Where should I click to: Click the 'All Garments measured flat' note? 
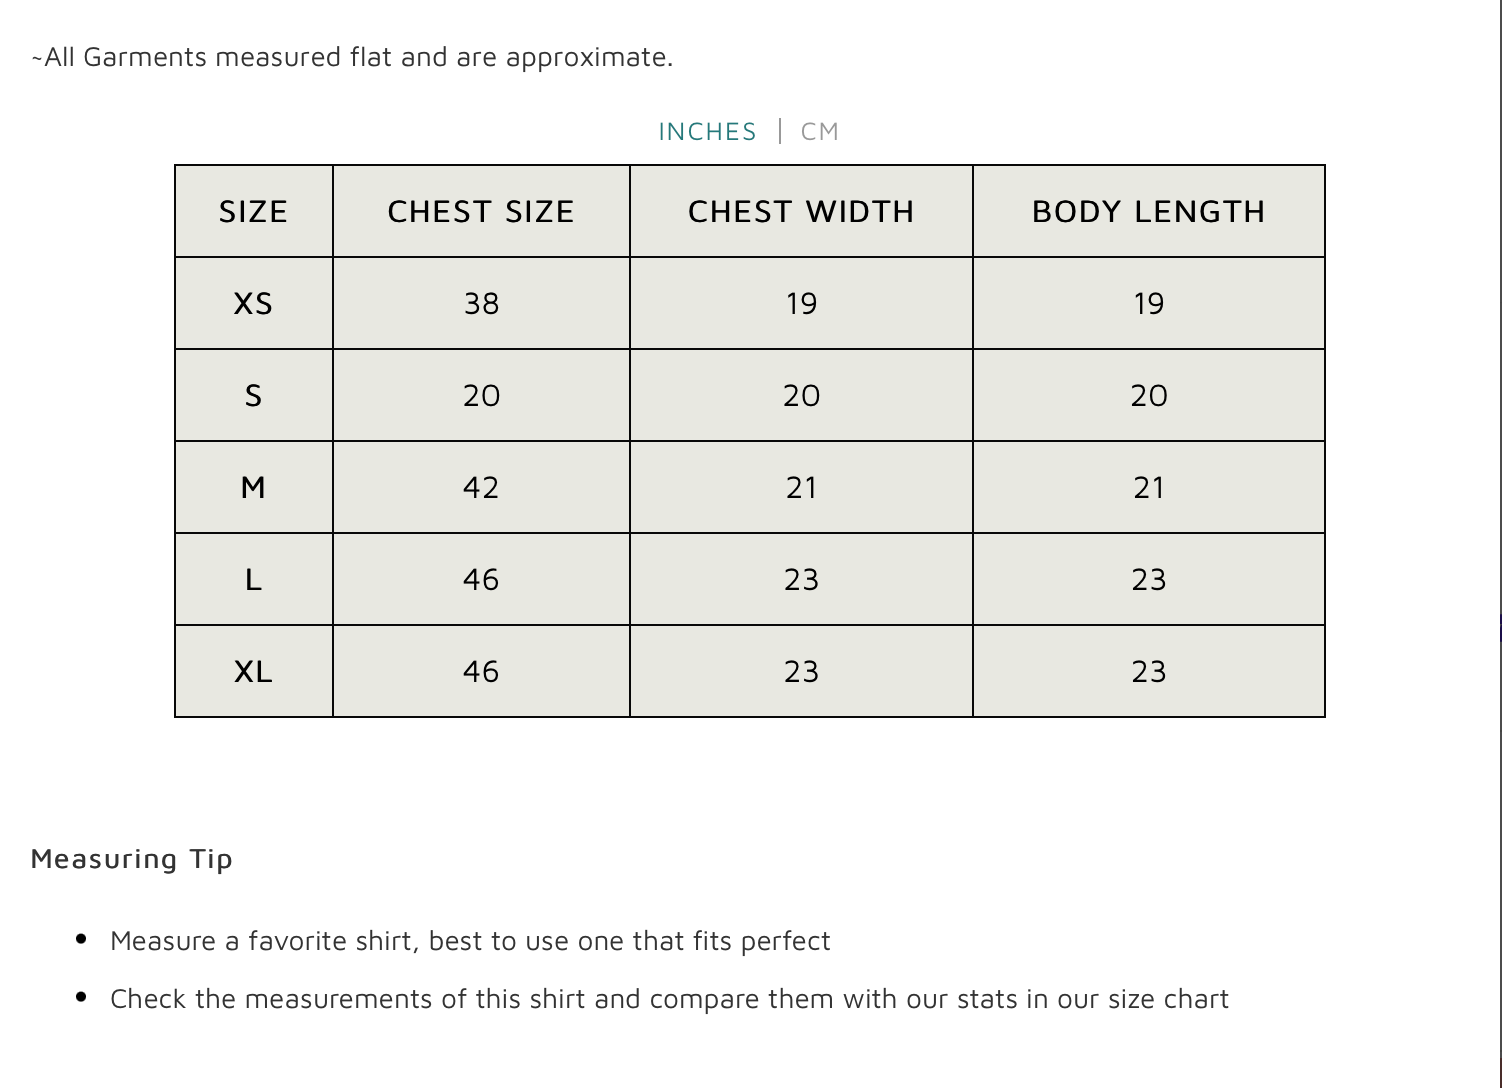pyautogui.click(x=352, y=57)
